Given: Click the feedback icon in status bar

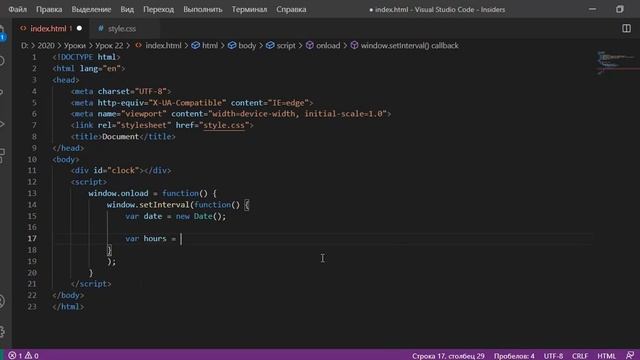Looking at the screenshot, I should [x=630, y=356].
